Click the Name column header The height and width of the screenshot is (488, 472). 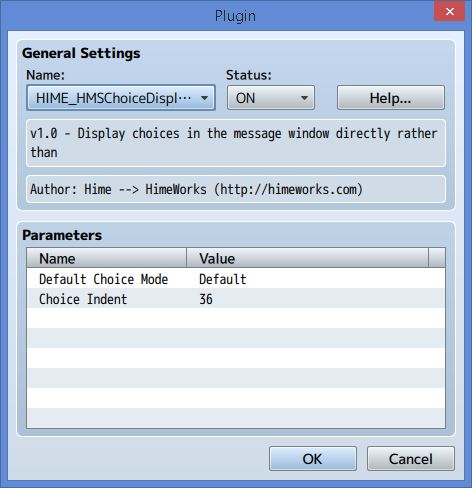[107, 258]
